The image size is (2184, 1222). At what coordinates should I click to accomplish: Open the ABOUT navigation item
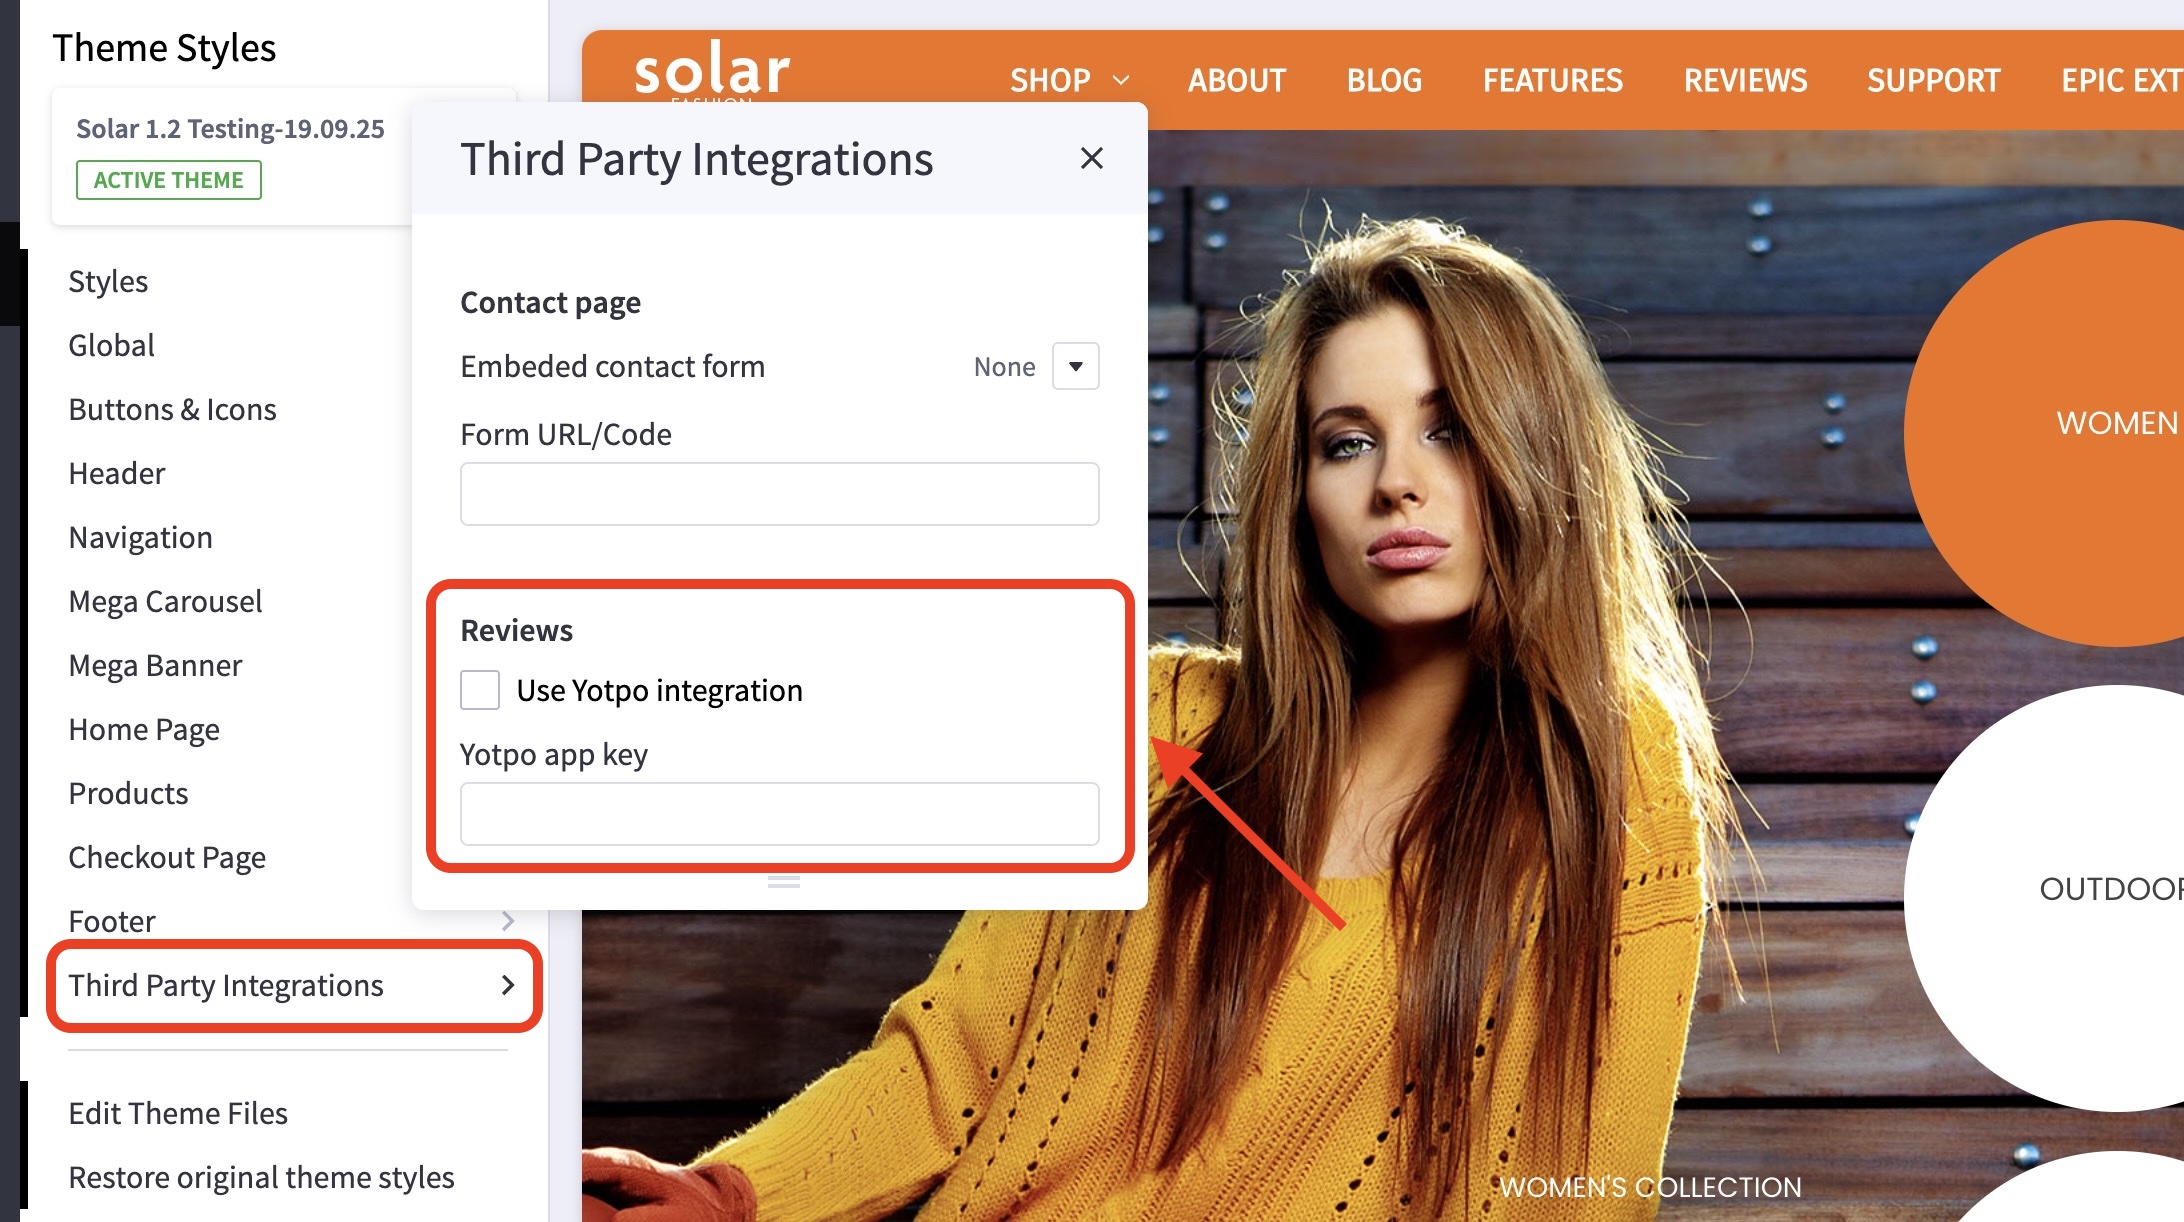(x=1236, y=80)
